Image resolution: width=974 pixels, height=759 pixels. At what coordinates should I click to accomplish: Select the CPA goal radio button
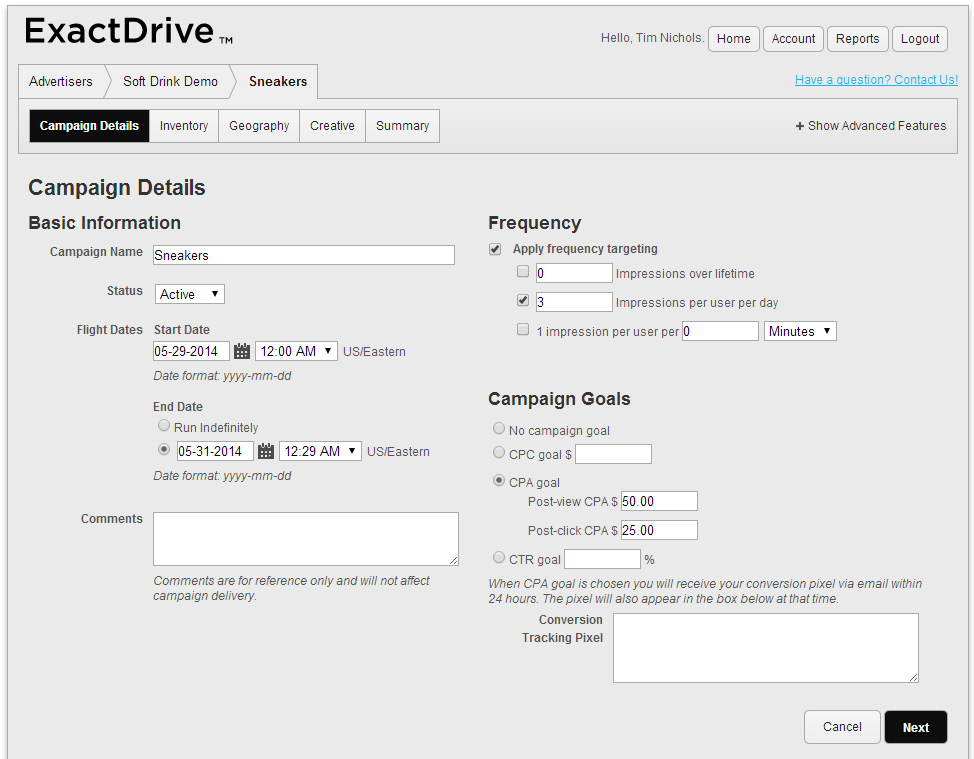point(499,480)
